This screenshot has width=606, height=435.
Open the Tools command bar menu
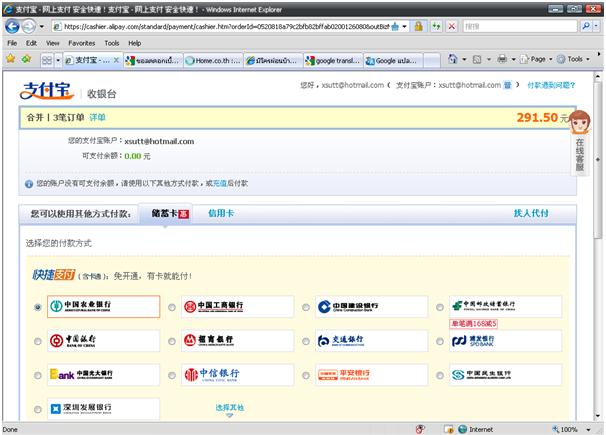574,59
